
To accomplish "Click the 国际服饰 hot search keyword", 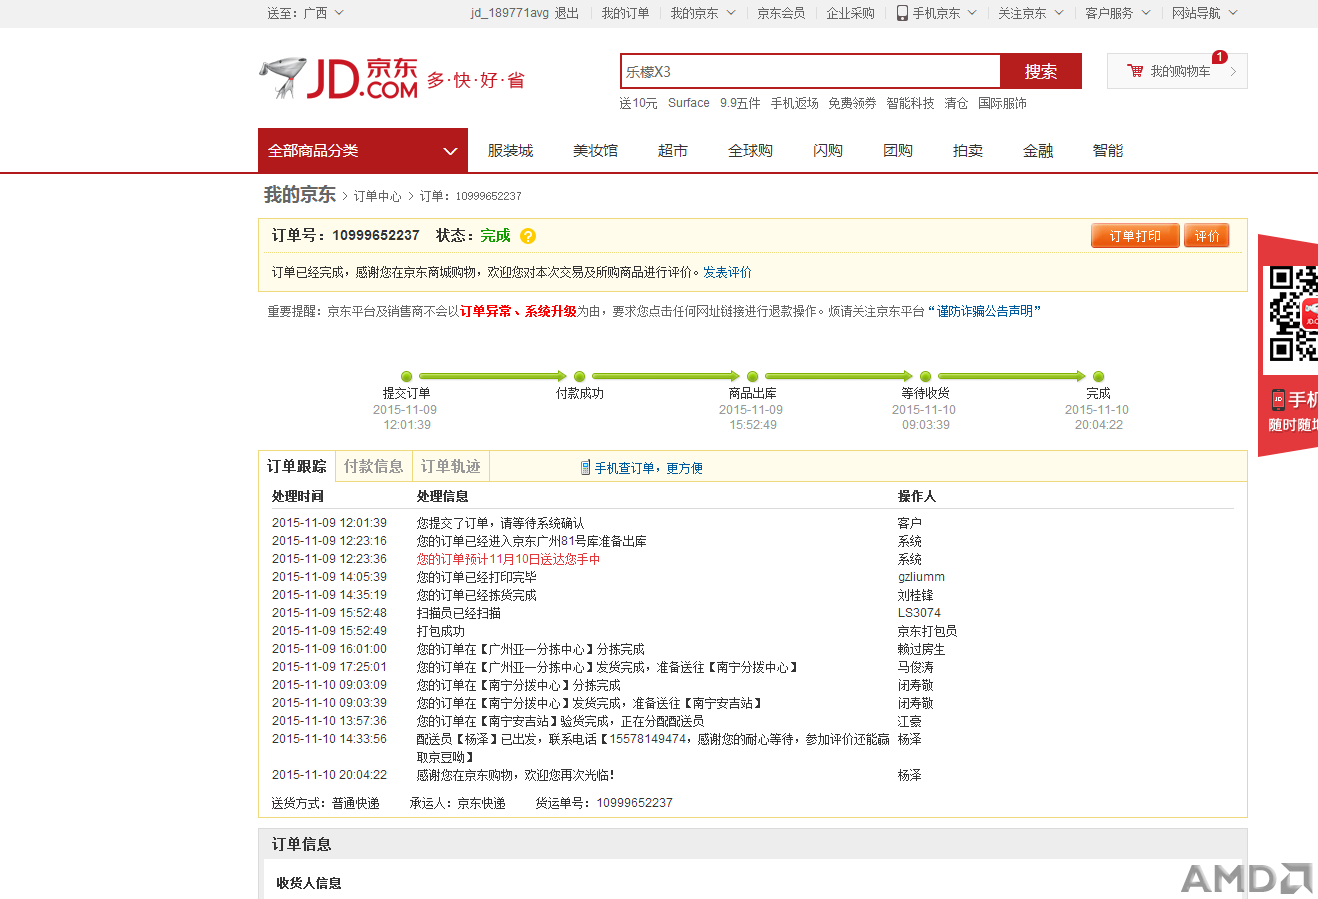I will click(1002, 103).
